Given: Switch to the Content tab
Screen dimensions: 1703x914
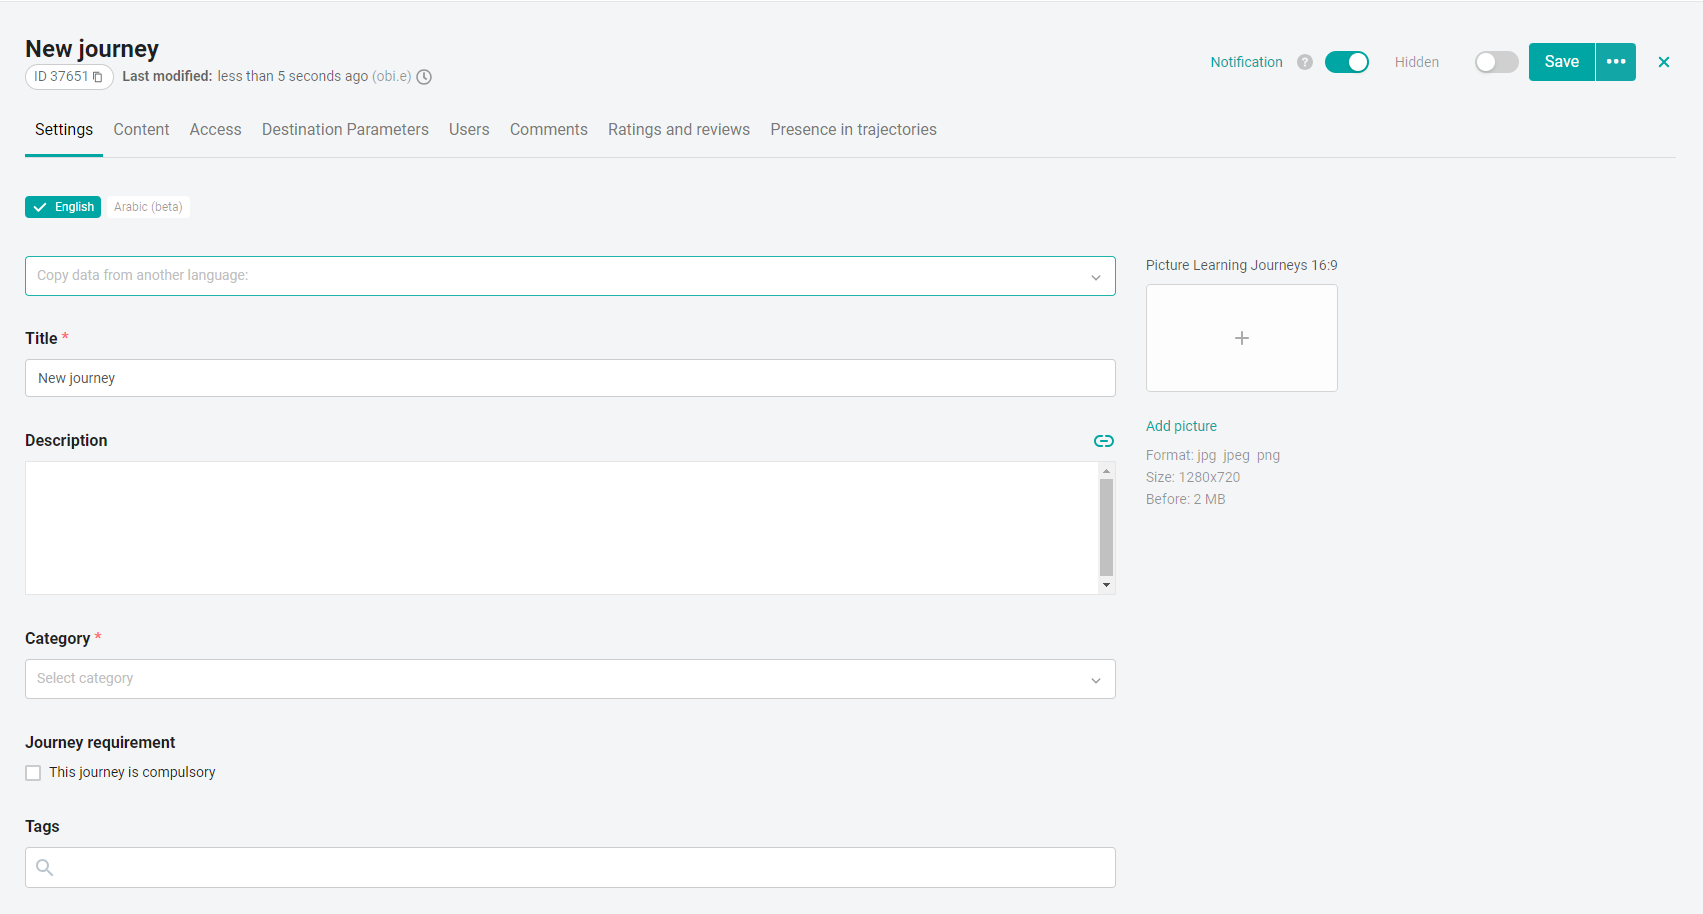Looking at the screenshot, I should (x=141, y=130).
